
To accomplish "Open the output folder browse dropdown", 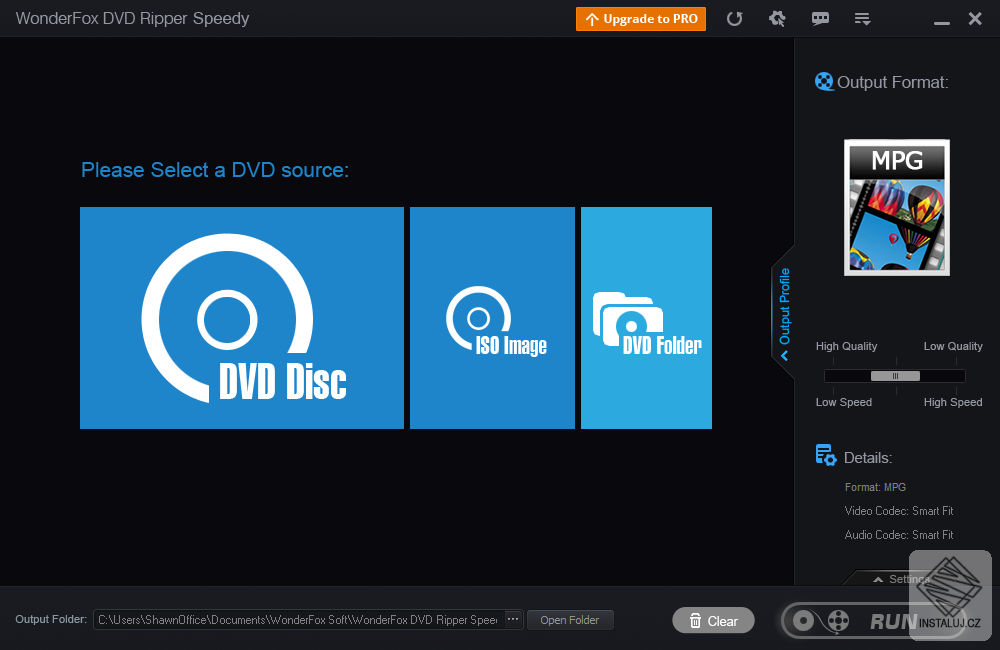I will (512, 619).
